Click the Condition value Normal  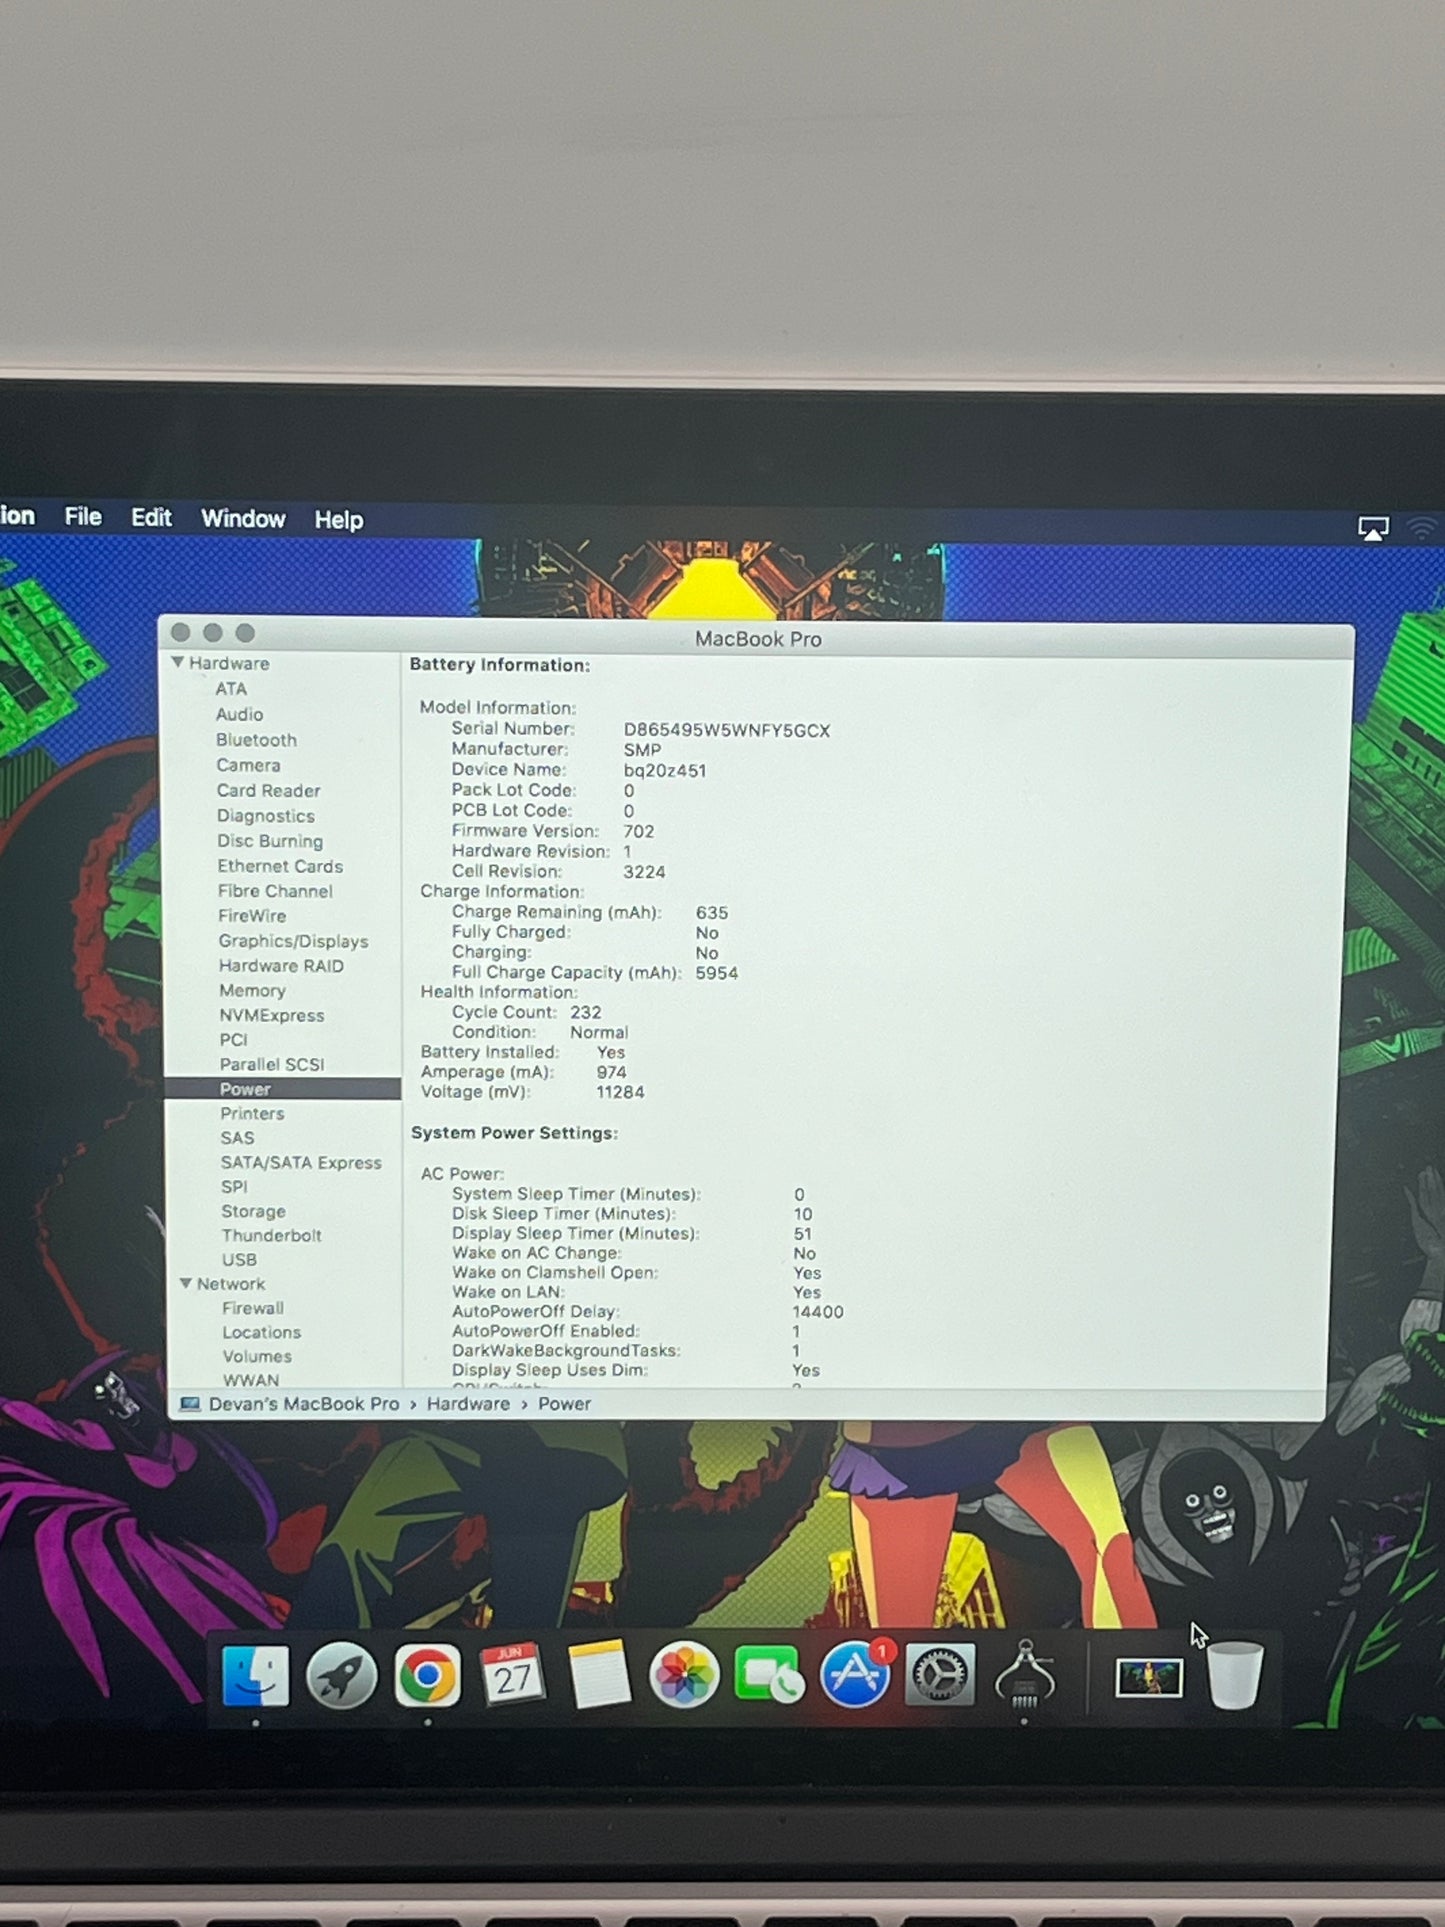click(599, 1032)
